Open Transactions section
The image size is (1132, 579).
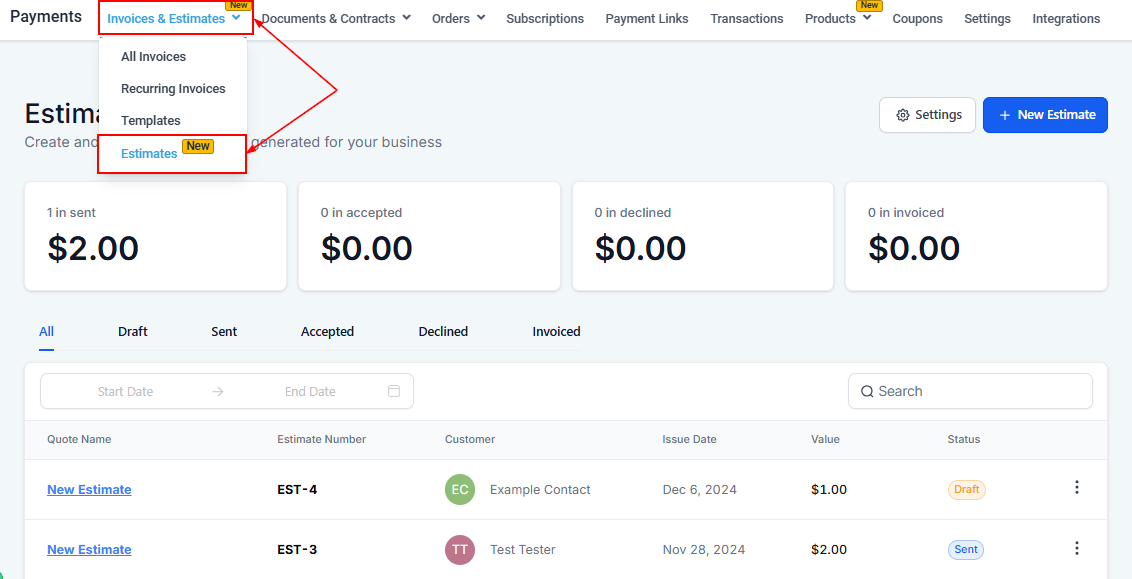(x=746, y=19)
